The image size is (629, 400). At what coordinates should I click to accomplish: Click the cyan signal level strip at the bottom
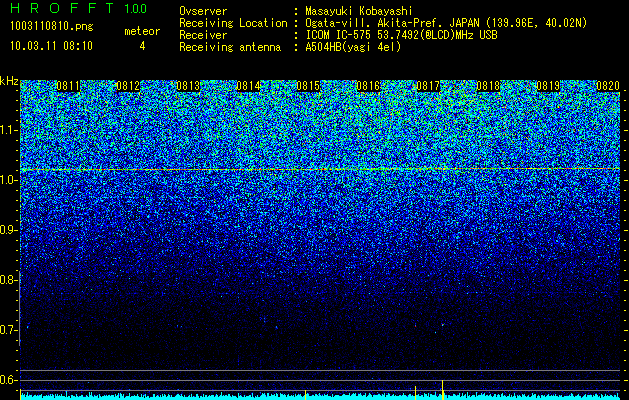click(x=320, y=397)
